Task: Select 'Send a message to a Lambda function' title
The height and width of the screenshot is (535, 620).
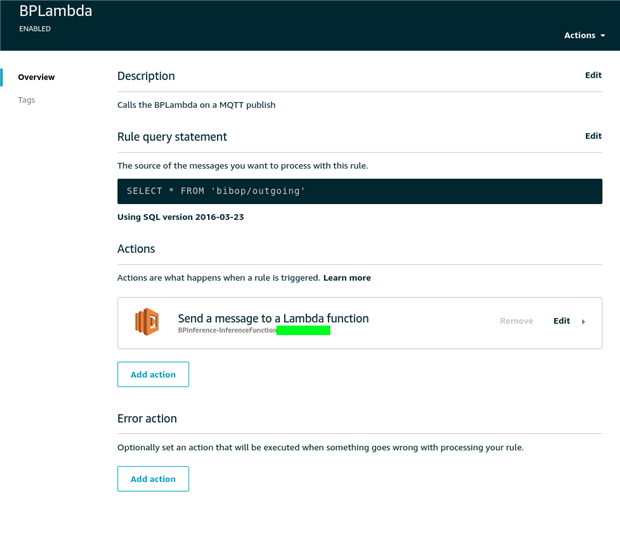Action: (x=273, y=318)
